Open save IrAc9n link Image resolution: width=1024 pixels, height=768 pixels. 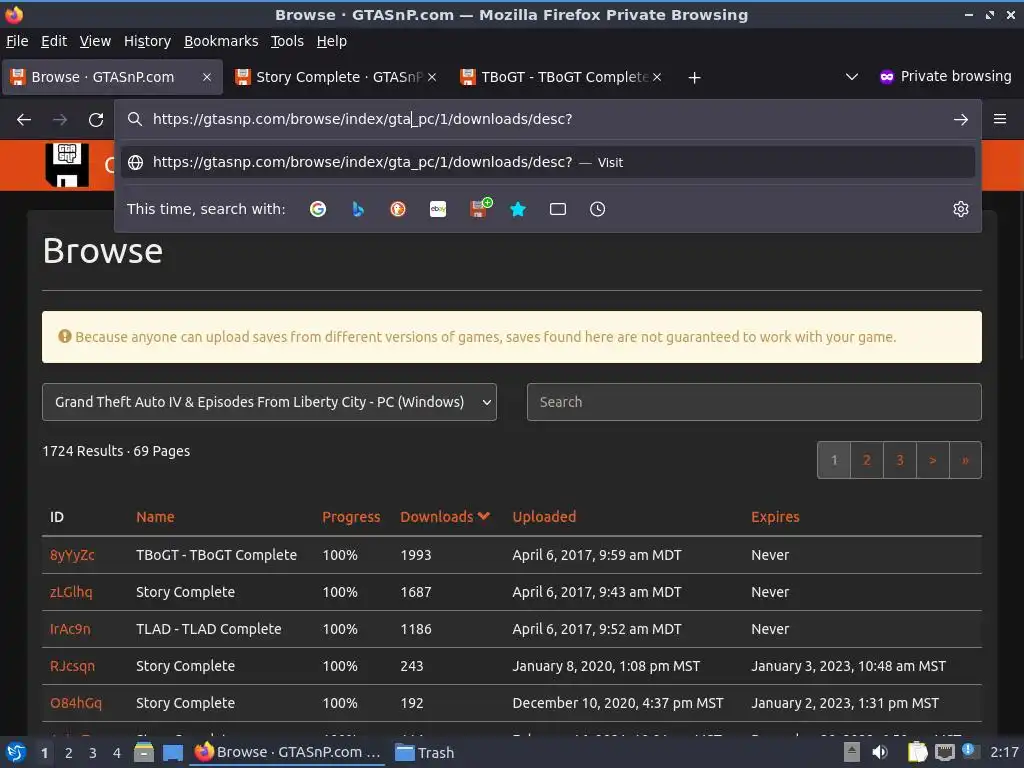pyautogui.click(x=70, y=629)
